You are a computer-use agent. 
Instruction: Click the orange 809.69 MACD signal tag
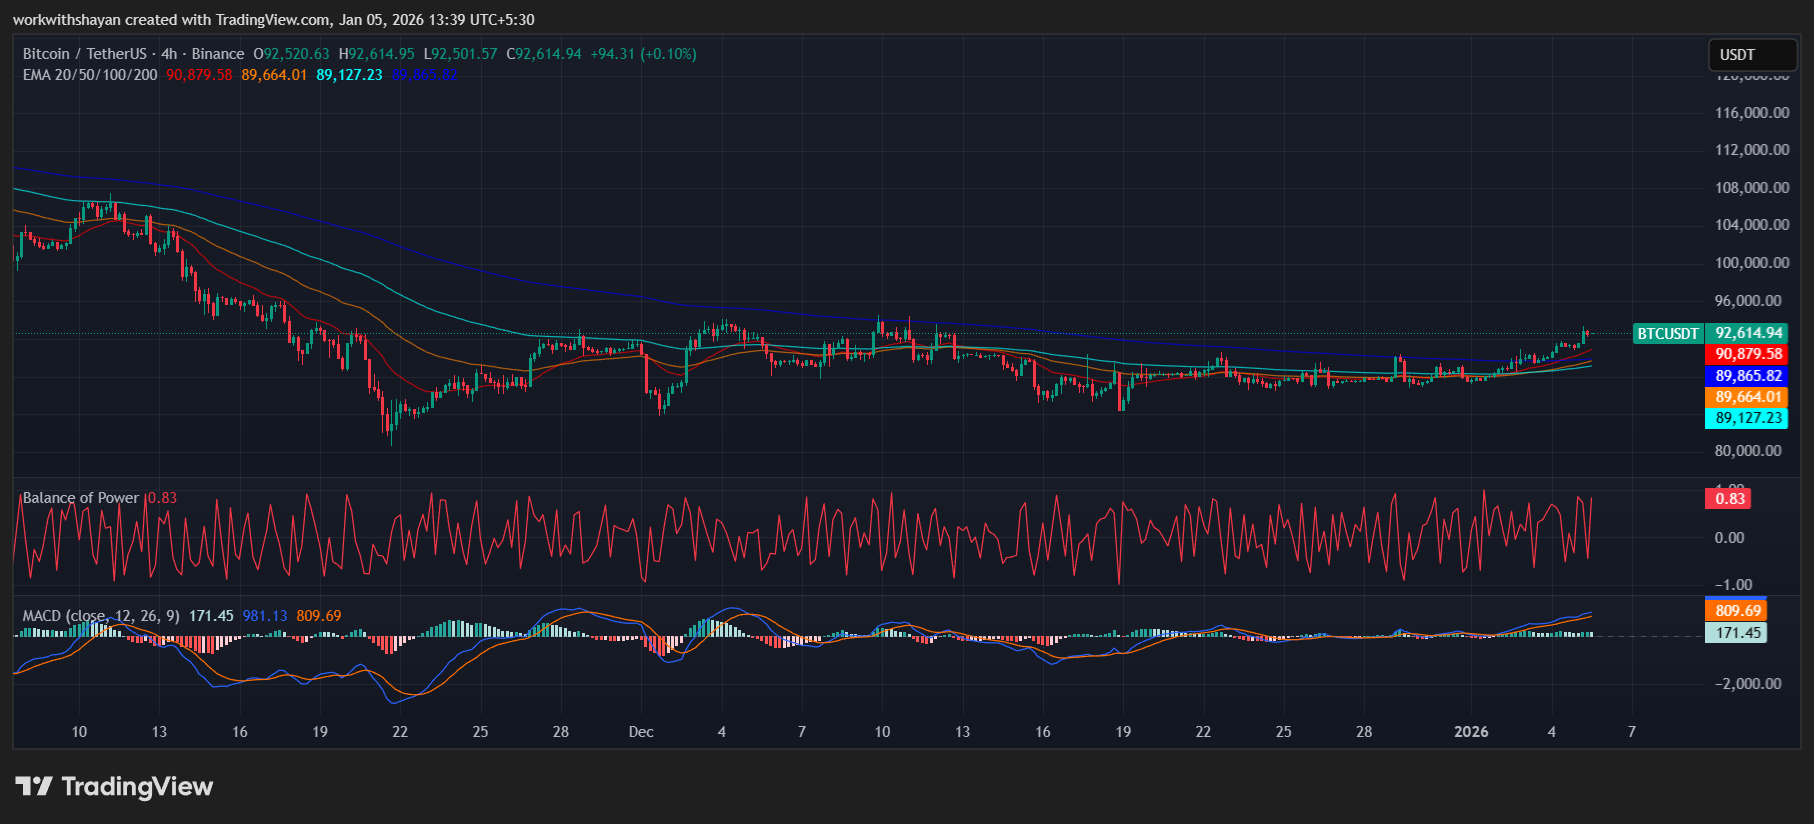1737,611
